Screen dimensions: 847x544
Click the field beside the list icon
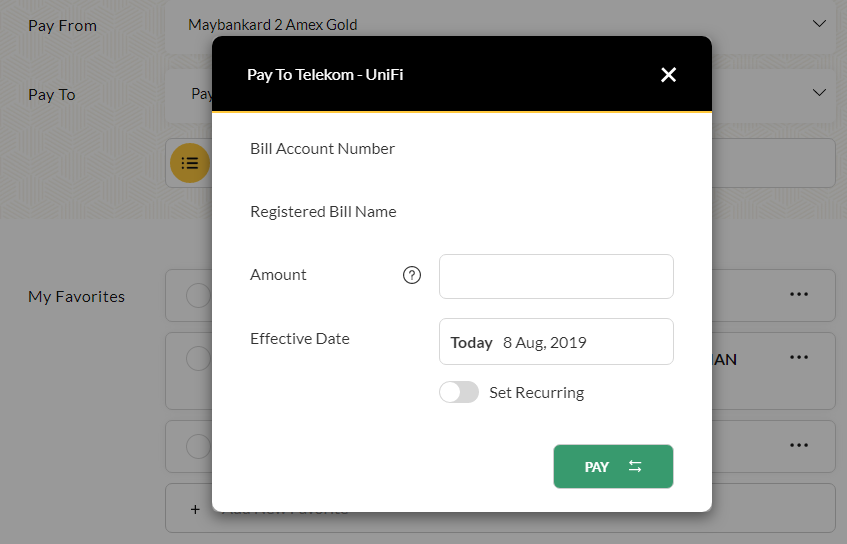tap(770, 163)
